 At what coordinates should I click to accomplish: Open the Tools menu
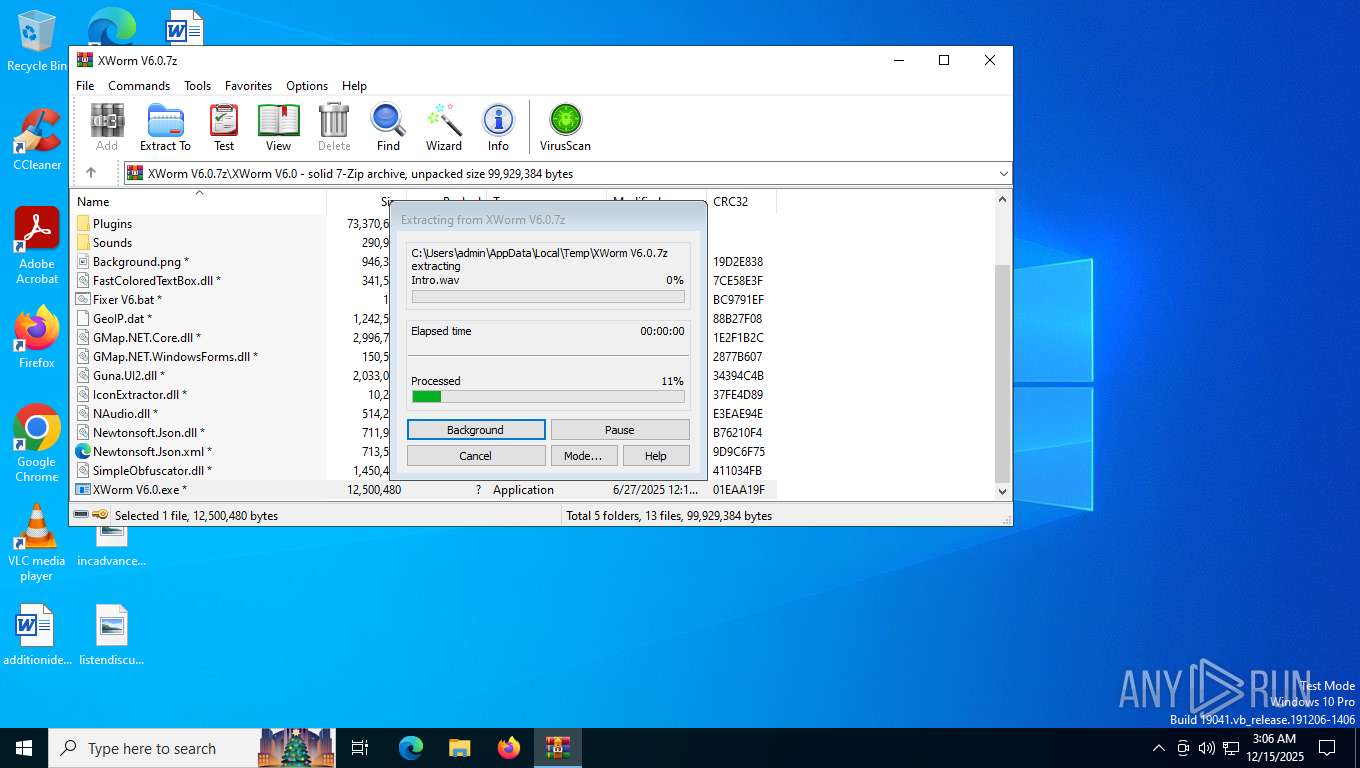tap(197, 86)
